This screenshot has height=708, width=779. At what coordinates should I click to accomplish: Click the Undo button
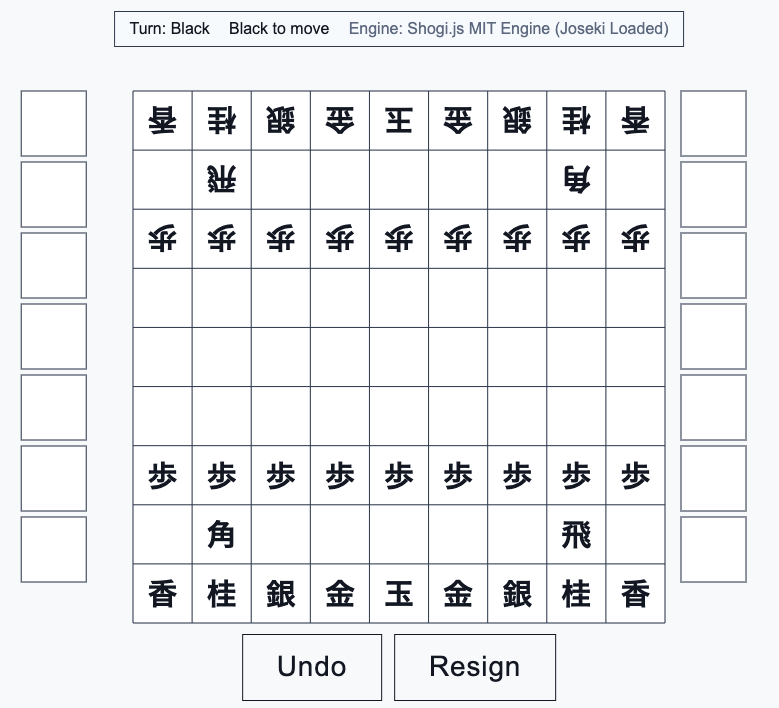[312, 667]
